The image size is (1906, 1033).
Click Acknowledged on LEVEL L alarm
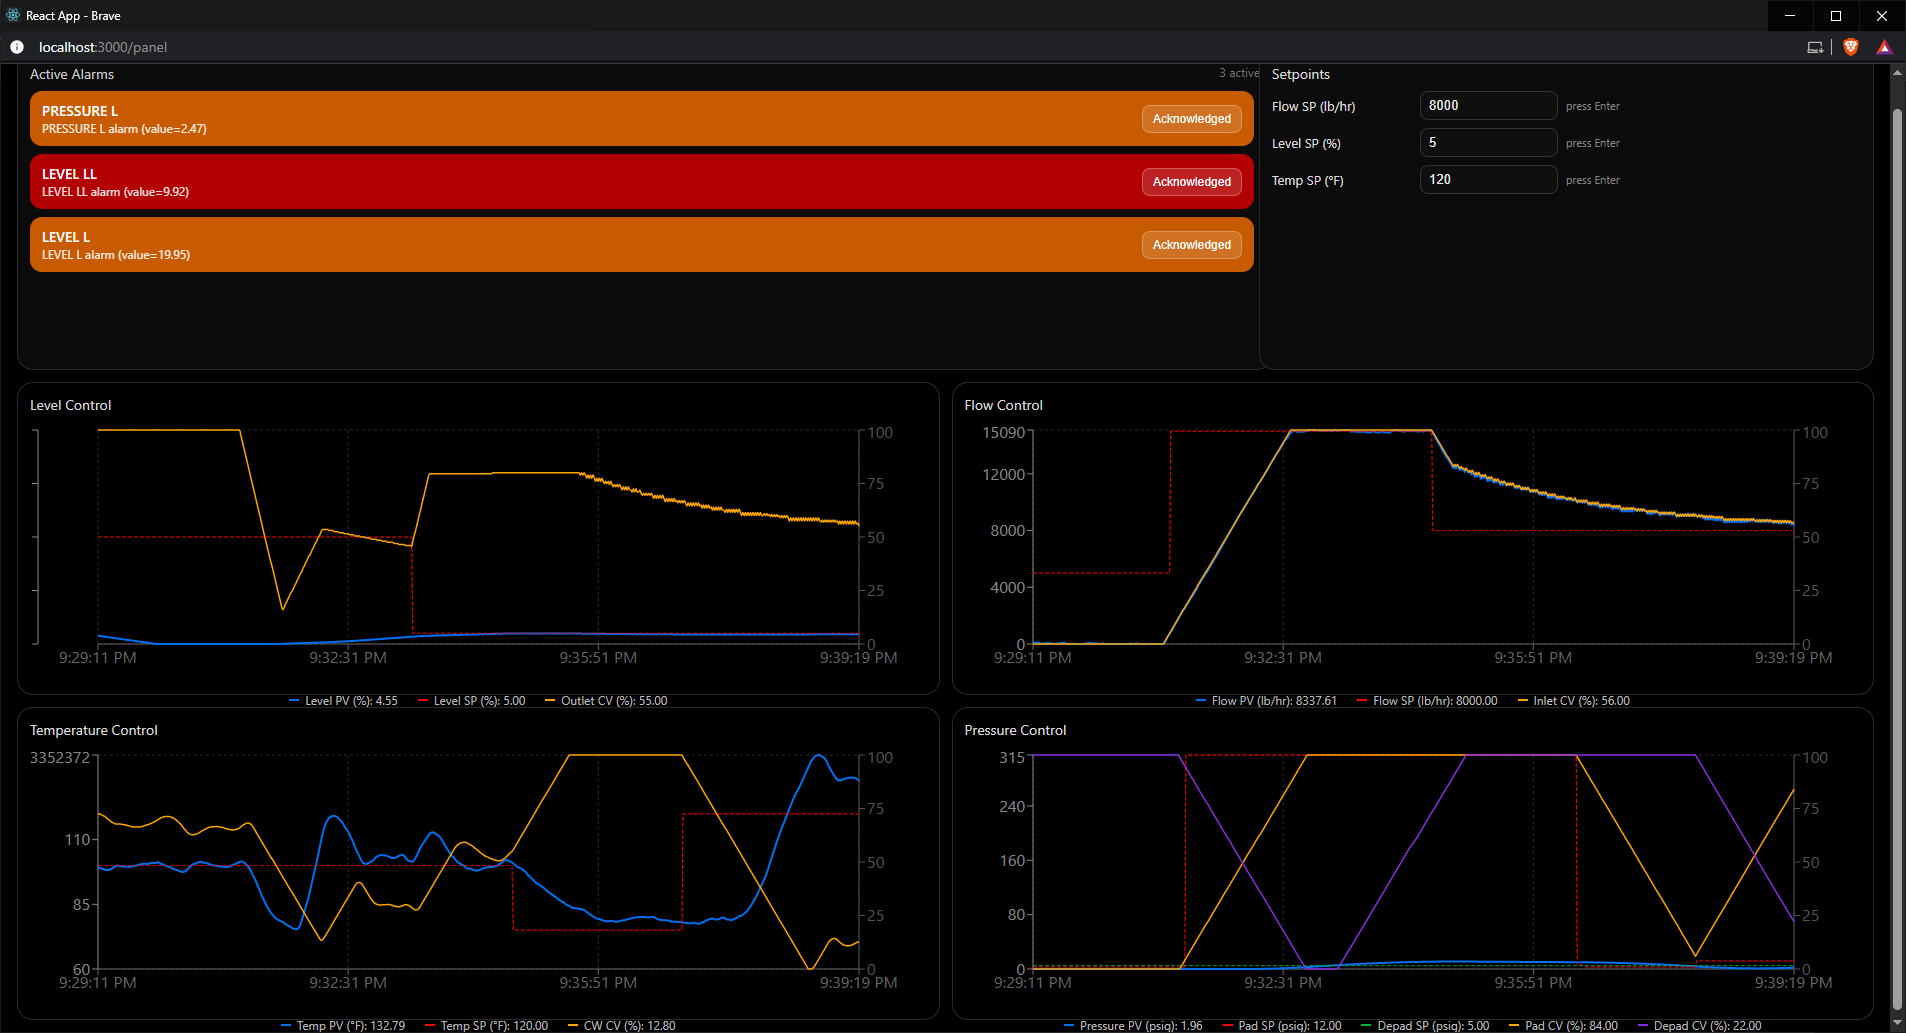coord(1191,245)
